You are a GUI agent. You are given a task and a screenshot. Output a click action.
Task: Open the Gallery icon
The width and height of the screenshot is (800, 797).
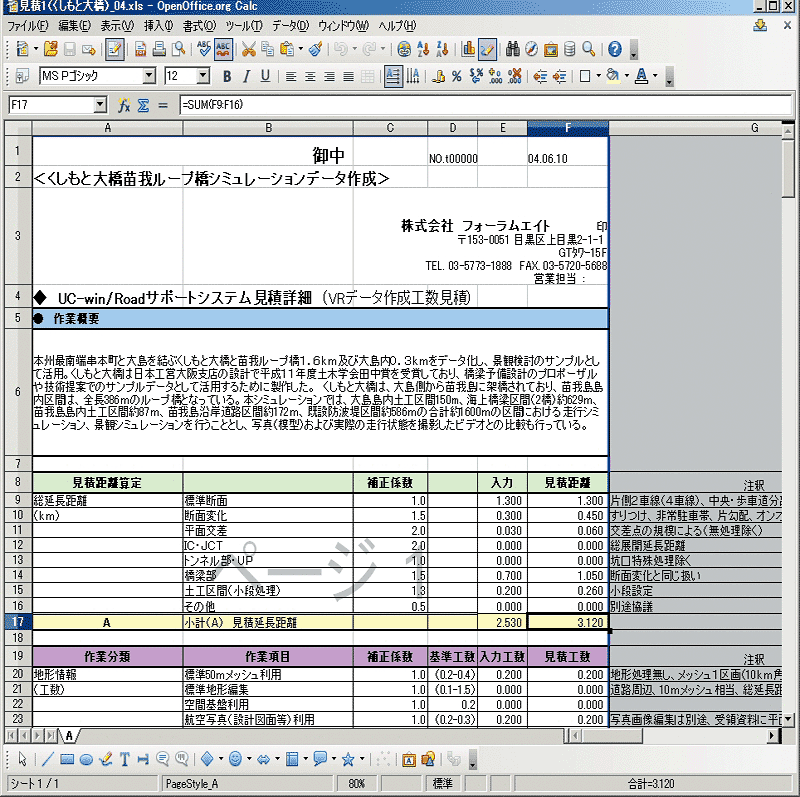[551, 49]
